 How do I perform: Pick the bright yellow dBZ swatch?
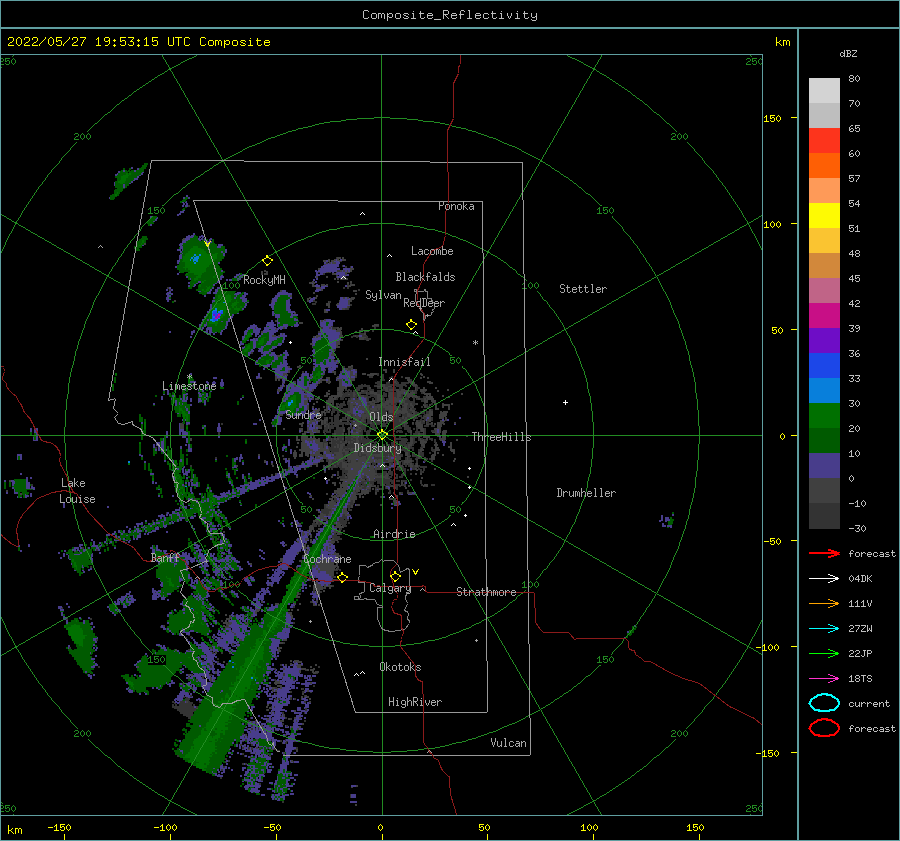pos(824,216)
